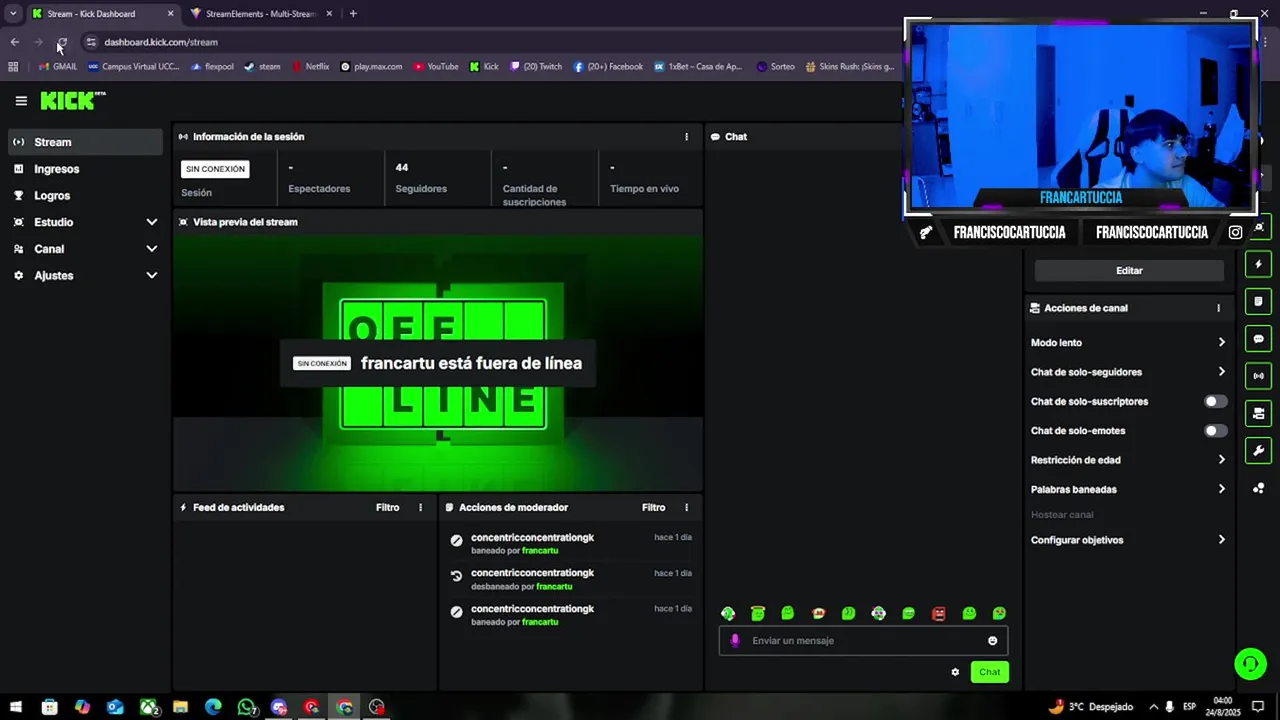Open the green headset support button
The image size is (1280, 720).
(1250, 663)
